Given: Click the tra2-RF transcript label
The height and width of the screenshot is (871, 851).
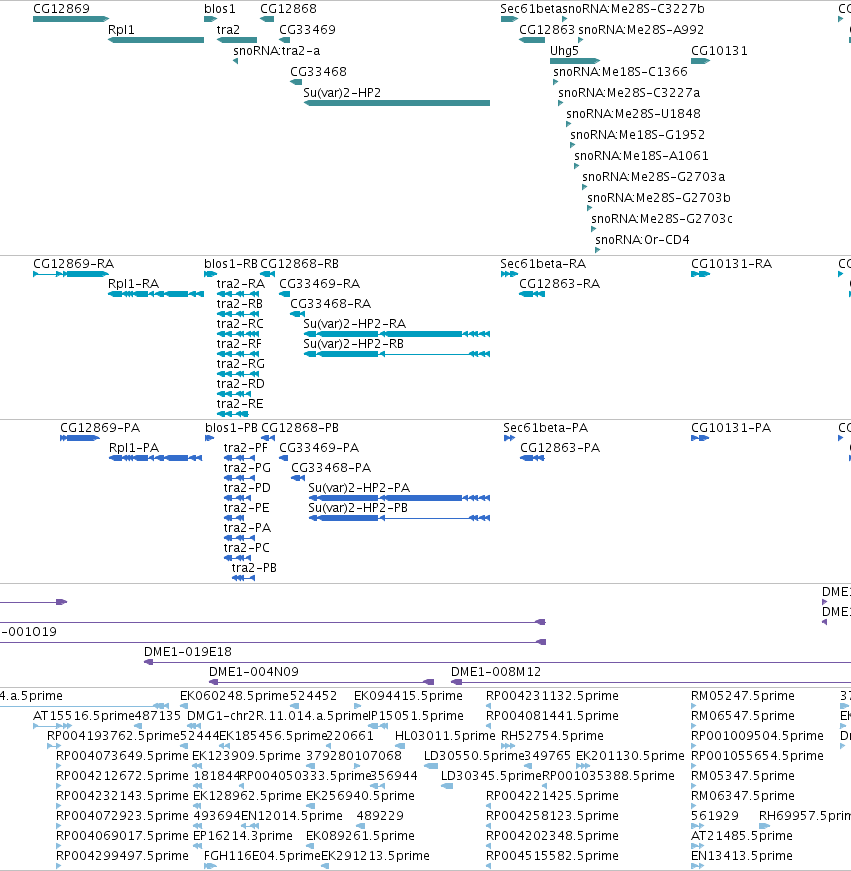Looking at the screenshot, I should (x=239, y=344).
